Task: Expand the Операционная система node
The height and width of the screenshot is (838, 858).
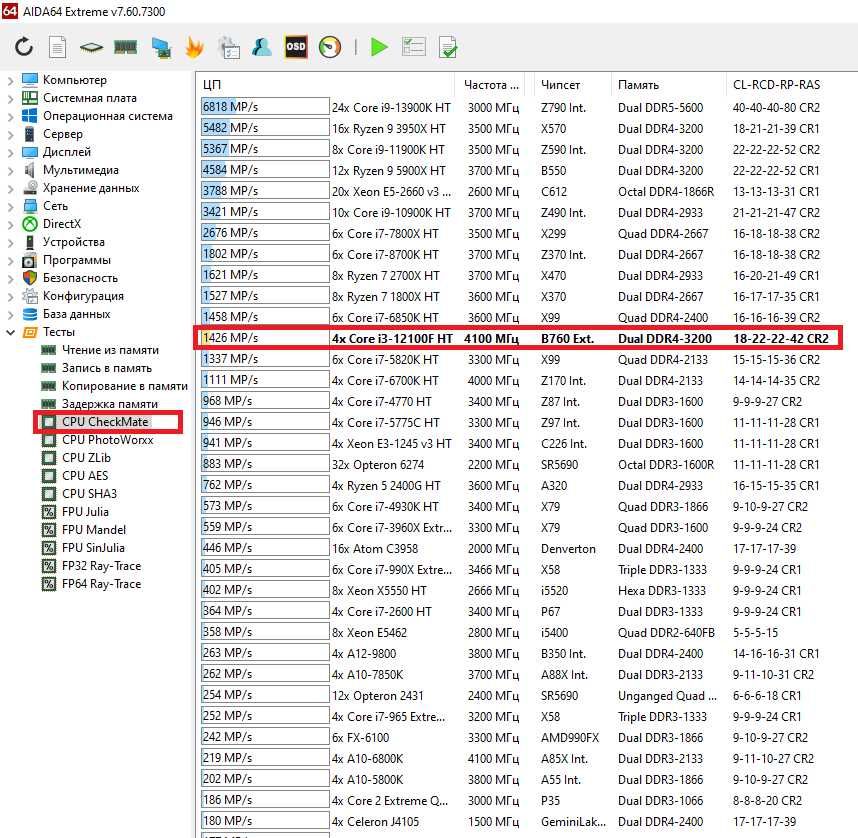Action: [x=10, y=117]
